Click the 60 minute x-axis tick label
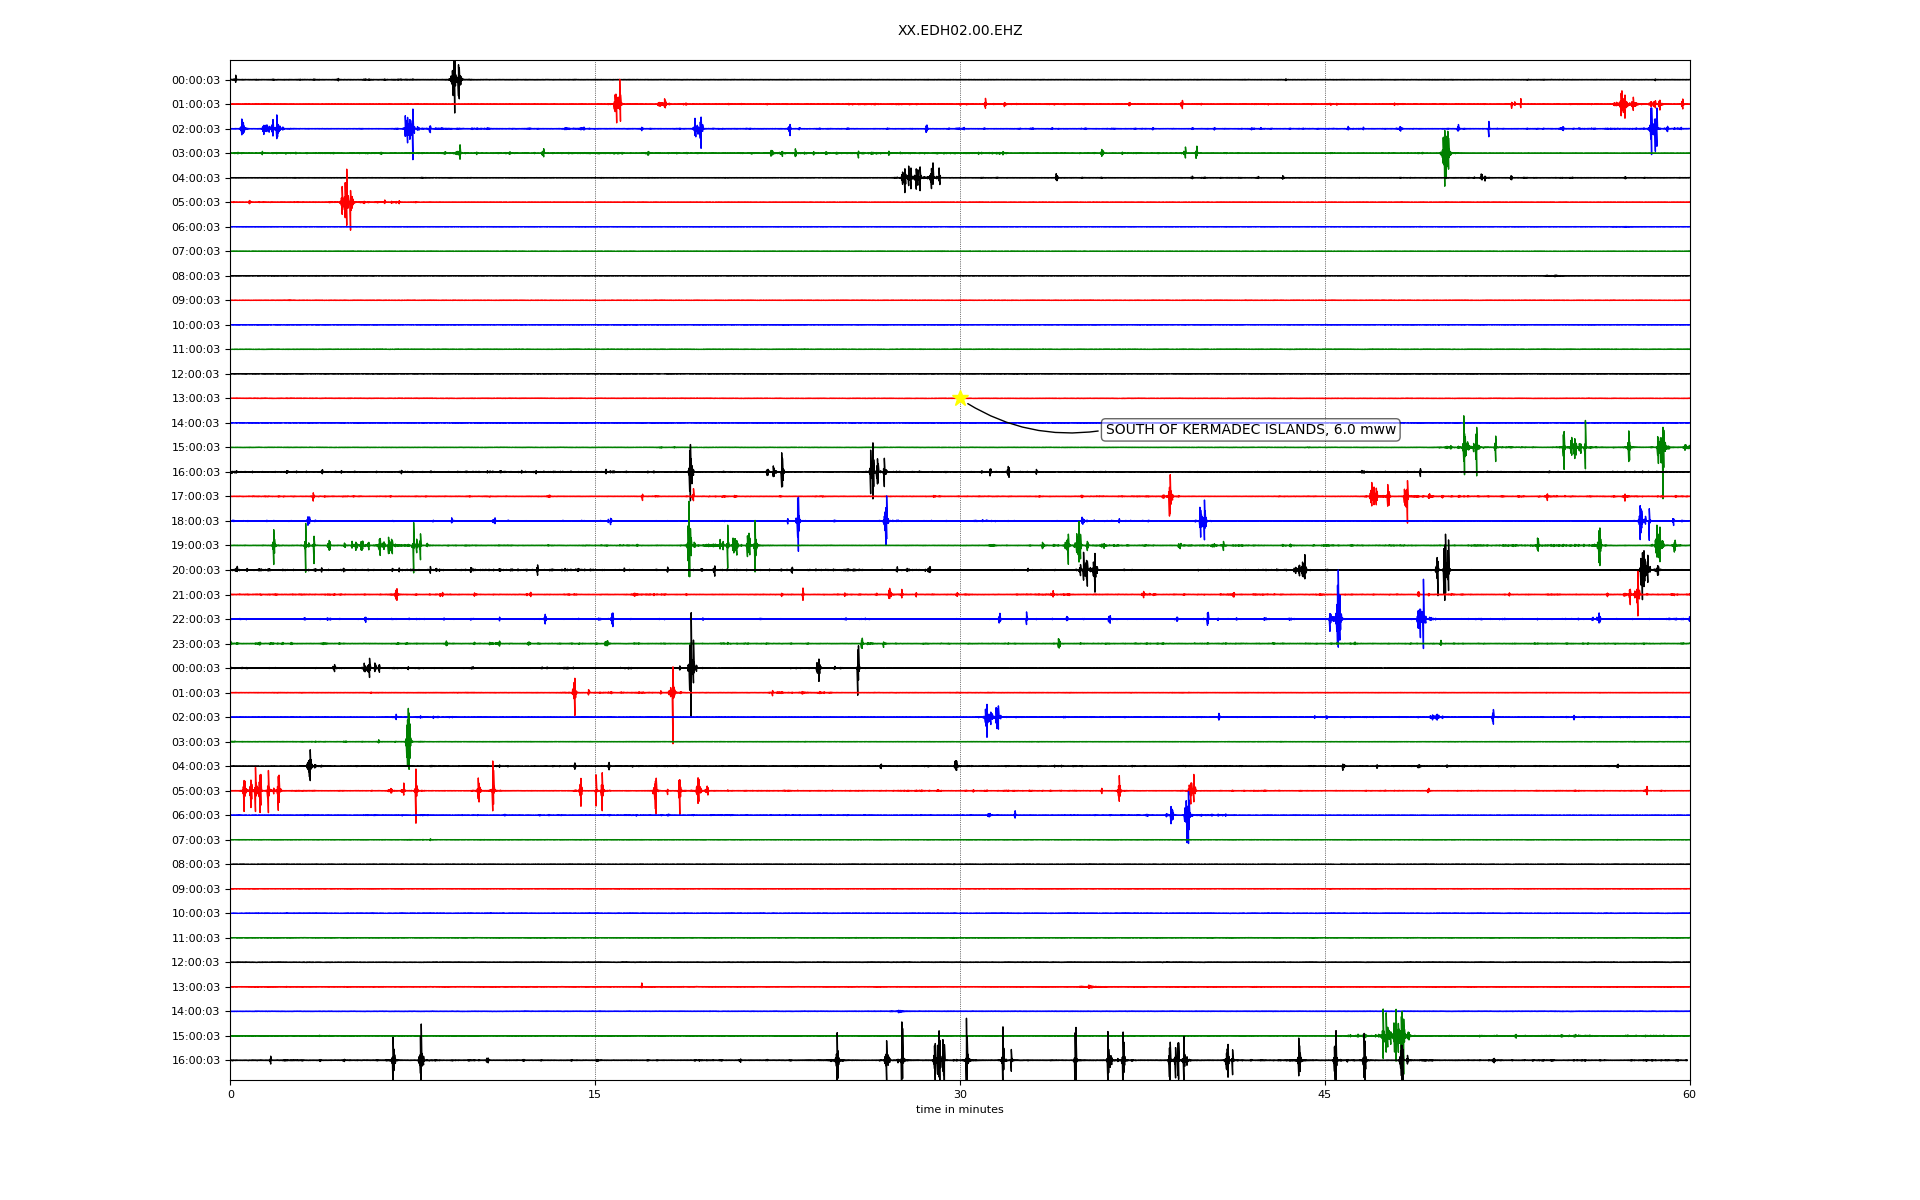This screenshot has height=1200, width=1920. [x=1688, y=1094]
